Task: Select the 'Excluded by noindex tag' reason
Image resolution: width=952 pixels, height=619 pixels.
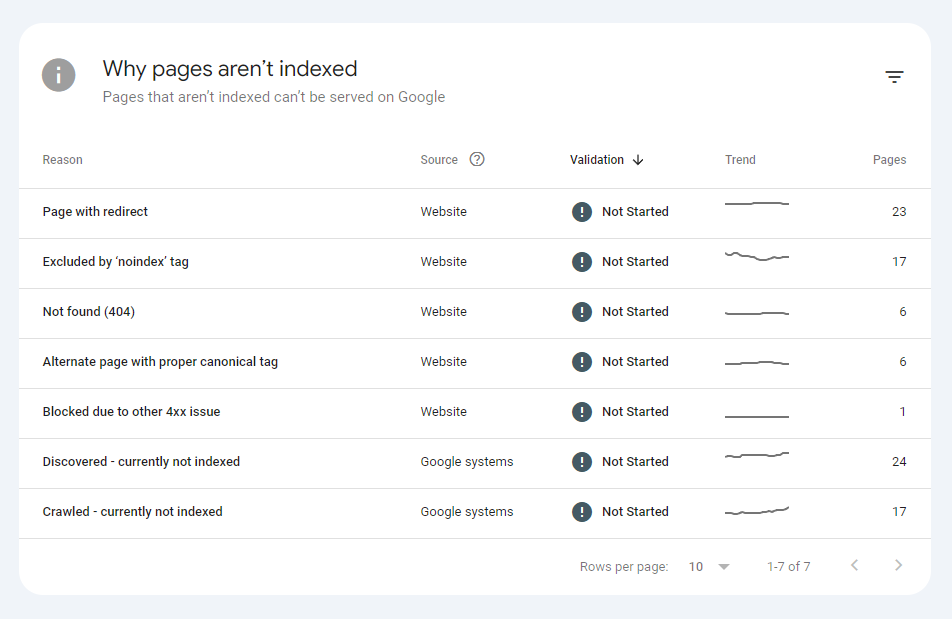Action: [x=114, y=261]
